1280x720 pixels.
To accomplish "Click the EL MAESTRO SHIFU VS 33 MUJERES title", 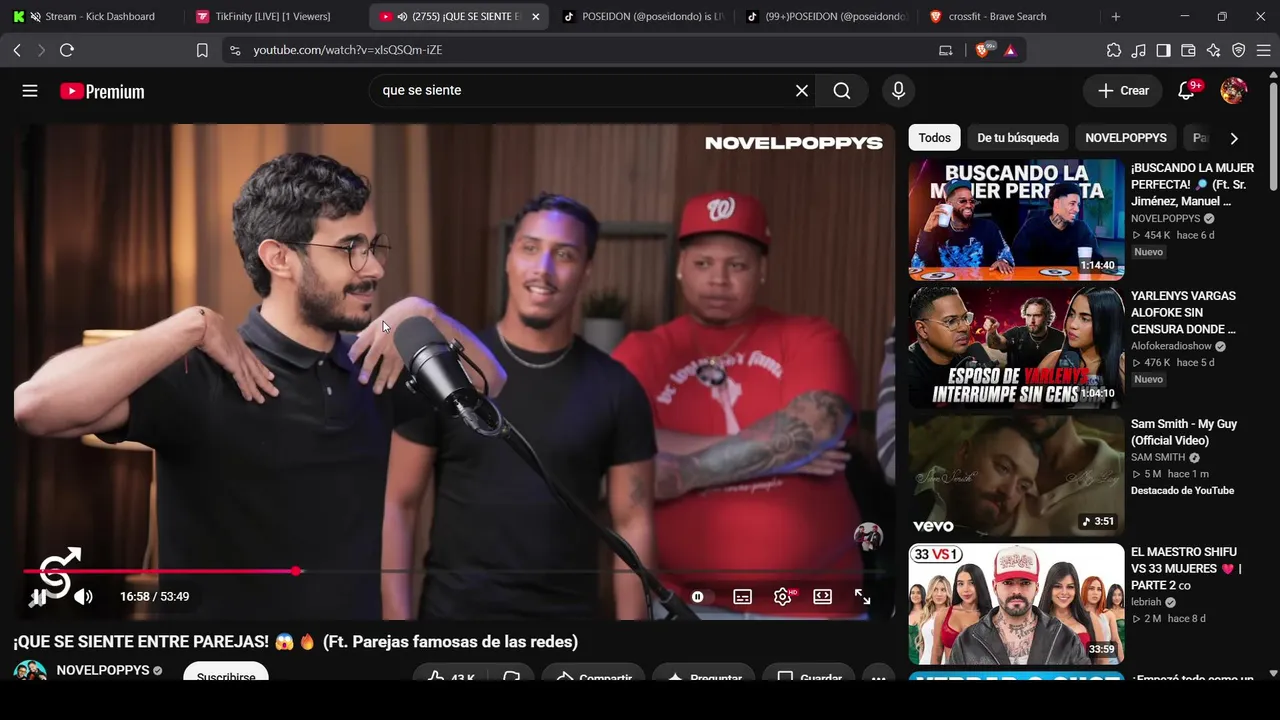I will pyautogui.click(x=1186, y=568).
